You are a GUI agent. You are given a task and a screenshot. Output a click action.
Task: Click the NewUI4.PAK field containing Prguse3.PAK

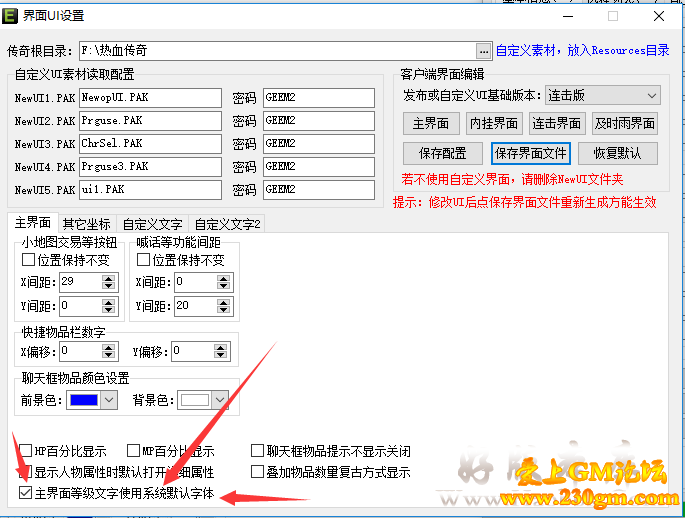point(150,167)
